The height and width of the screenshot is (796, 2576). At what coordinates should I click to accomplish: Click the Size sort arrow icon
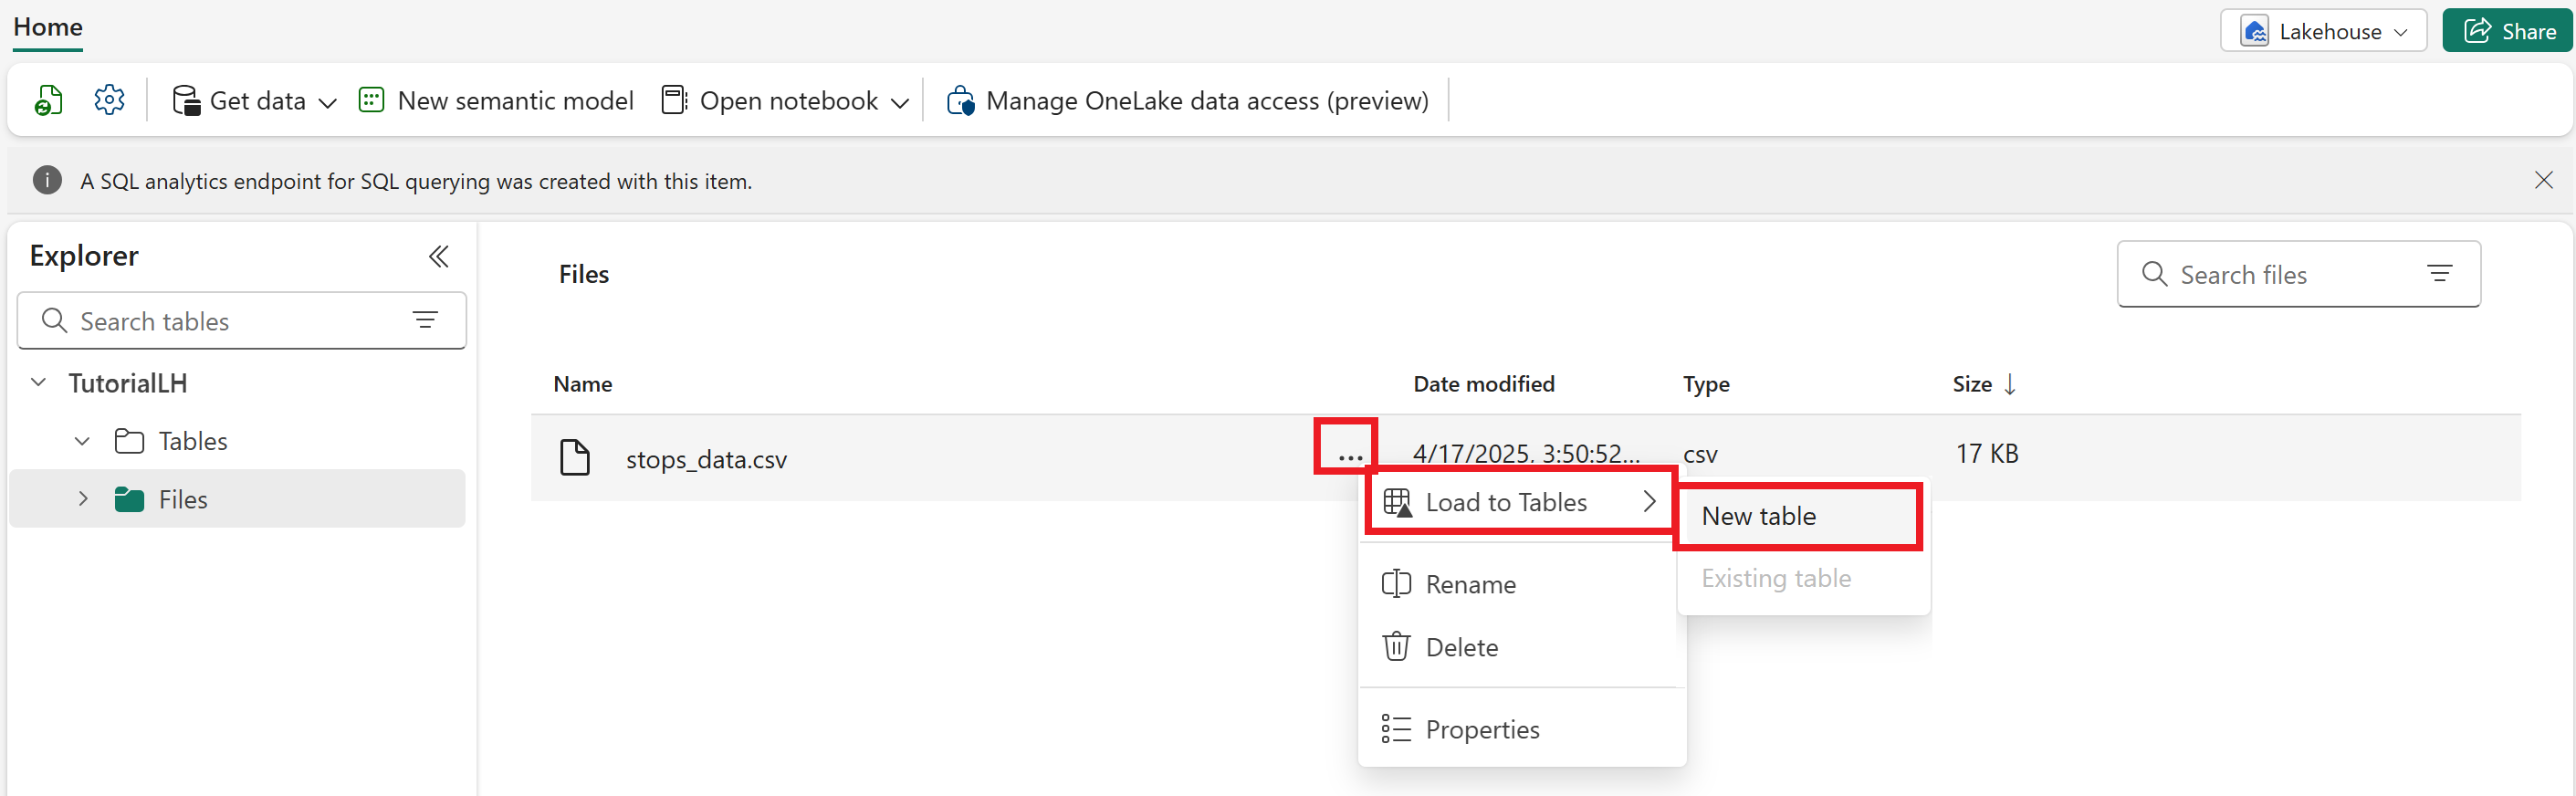[2010, 384]
